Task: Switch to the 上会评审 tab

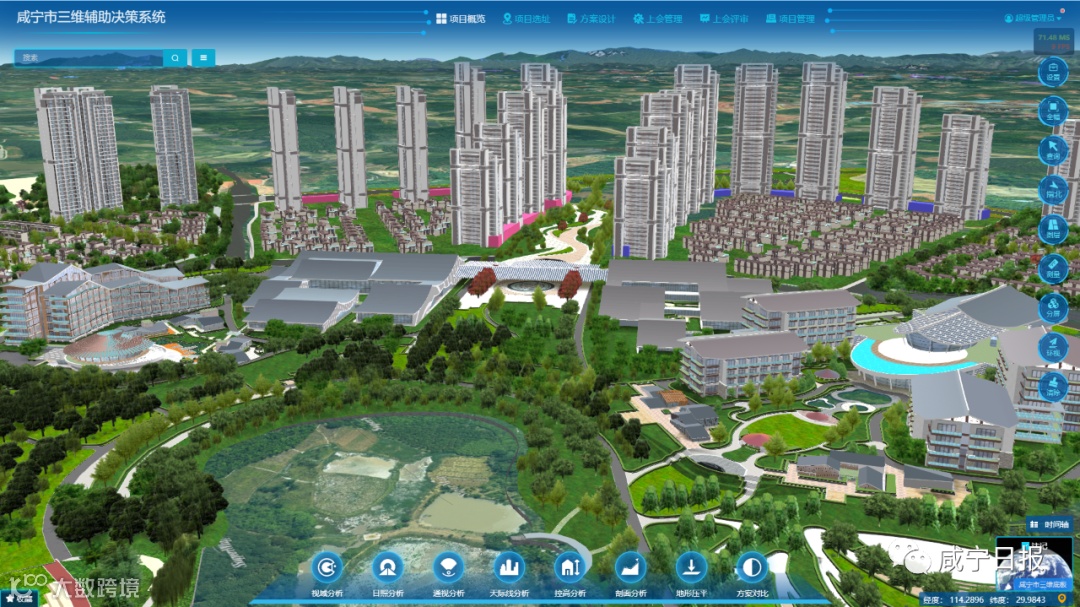Action: click(723, 19)
